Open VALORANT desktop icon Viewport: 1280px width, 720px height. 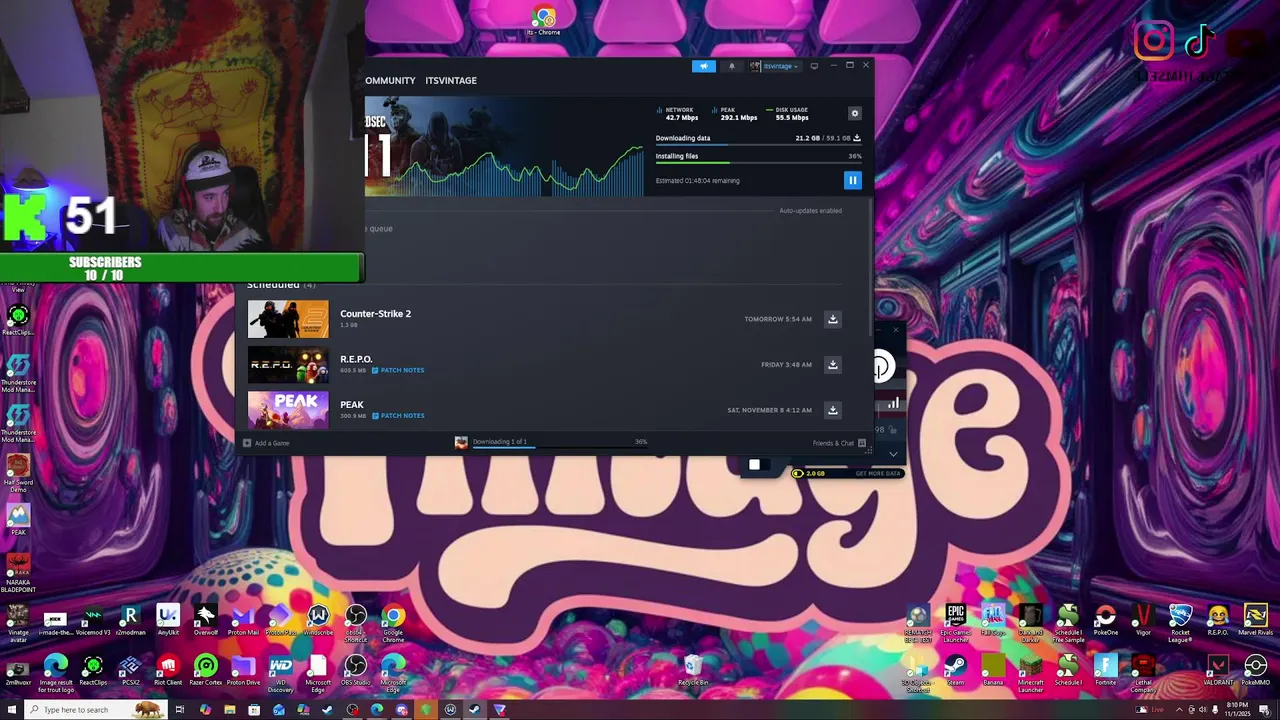click(x=1217, y=671)
